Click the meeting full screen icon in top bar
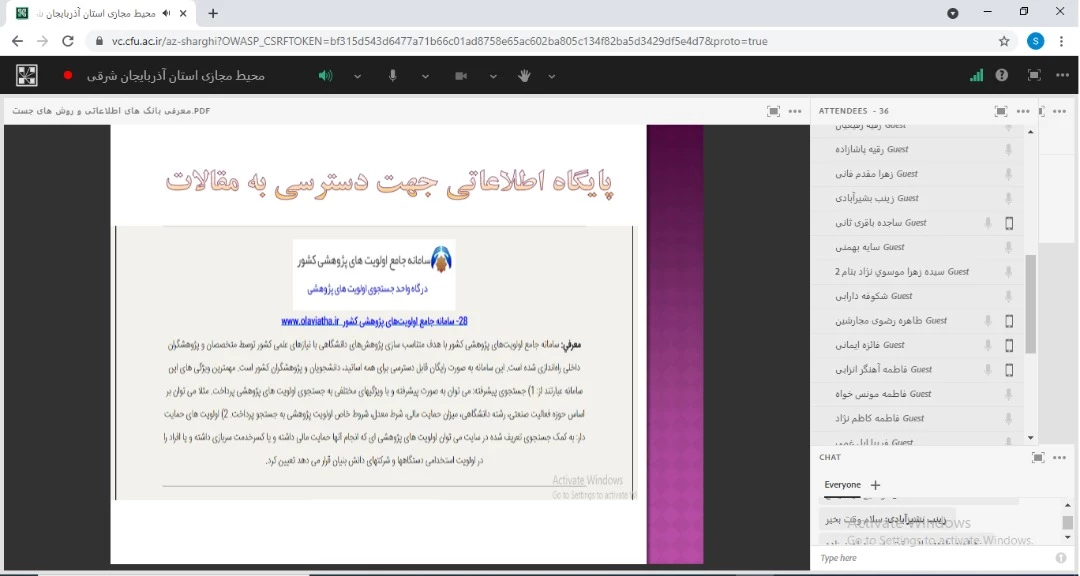The width and height of the screenshot is (1080, 576). tap(1034, 75)
